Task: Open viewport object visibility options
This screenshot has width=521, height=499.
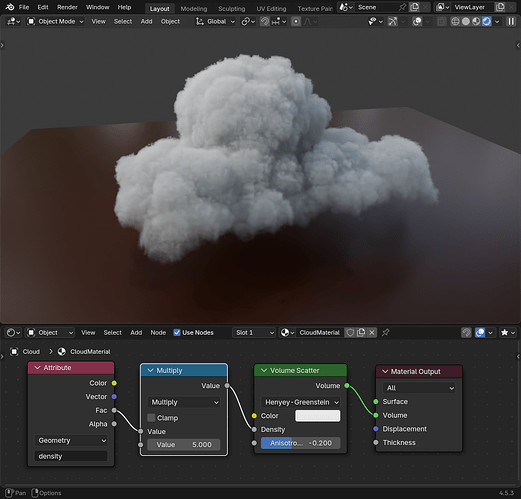Action: pos(375,21)
